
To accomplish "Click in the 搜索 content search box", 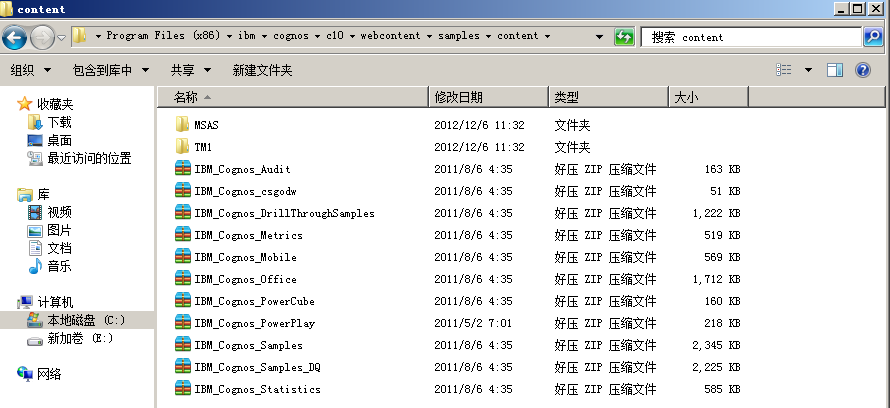I will click(x=750, y=37).
